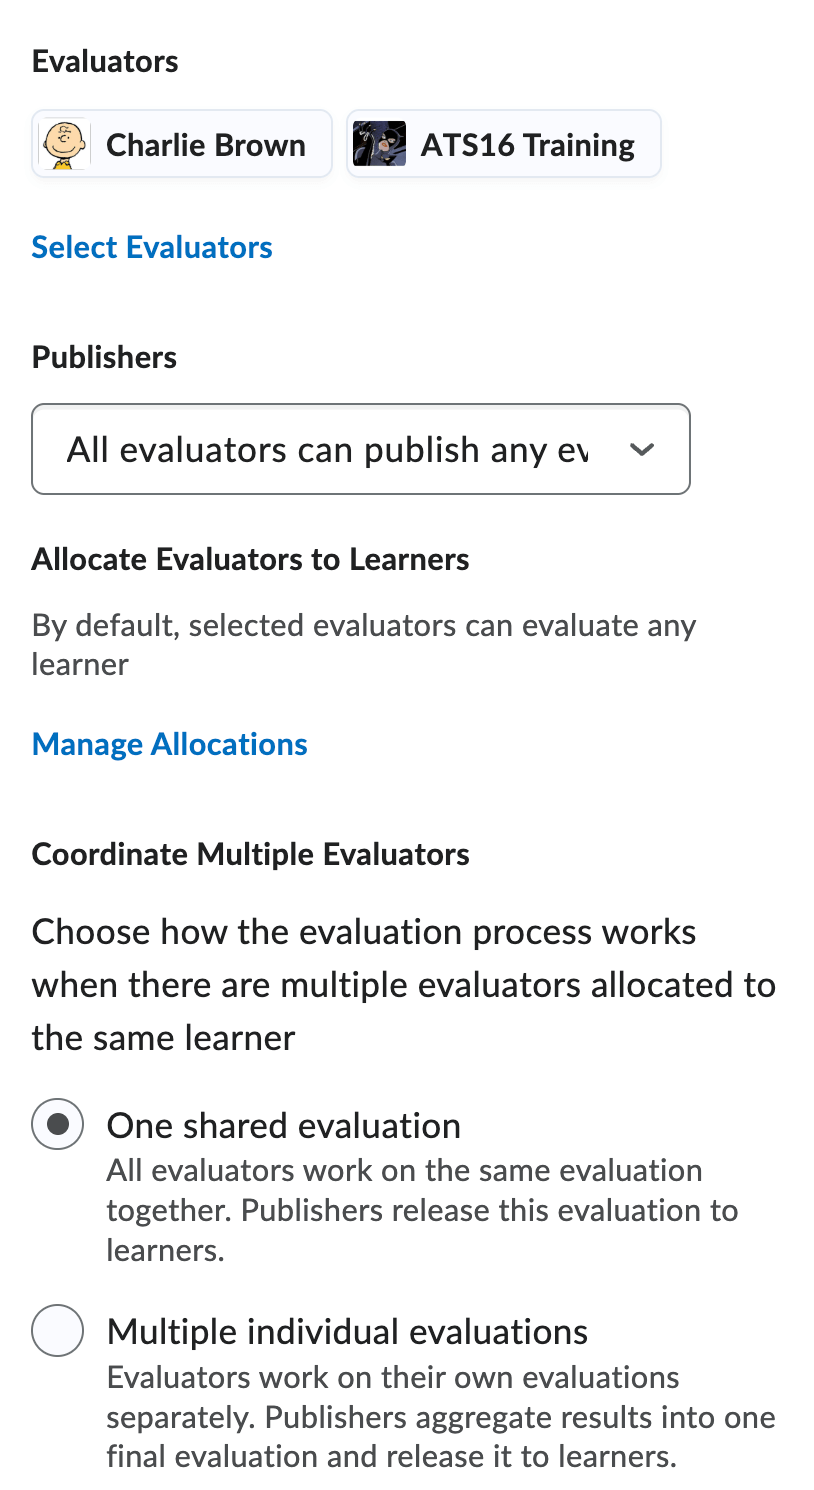
Task: Click Charlie Brown's avatar image
Action: coord(64,144)
